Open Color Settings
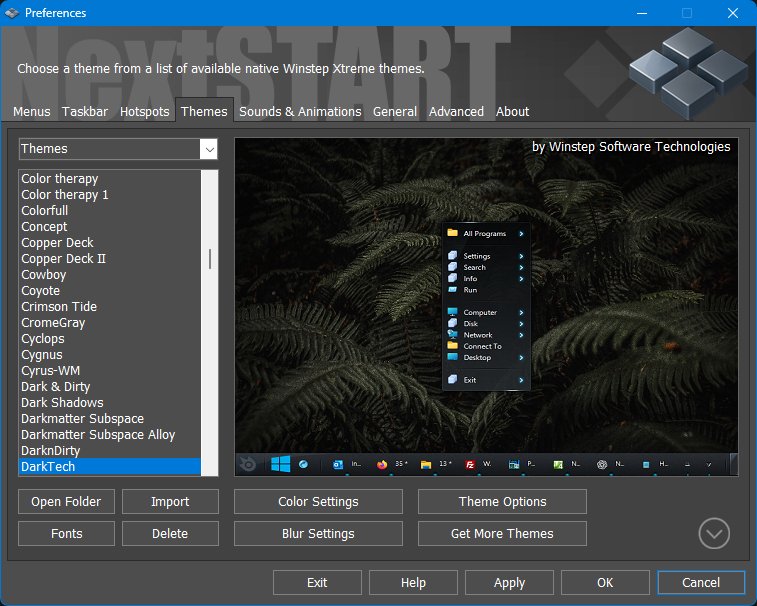Image resolution: width=757 pixels, height=606 pixels. coord(318,502)
